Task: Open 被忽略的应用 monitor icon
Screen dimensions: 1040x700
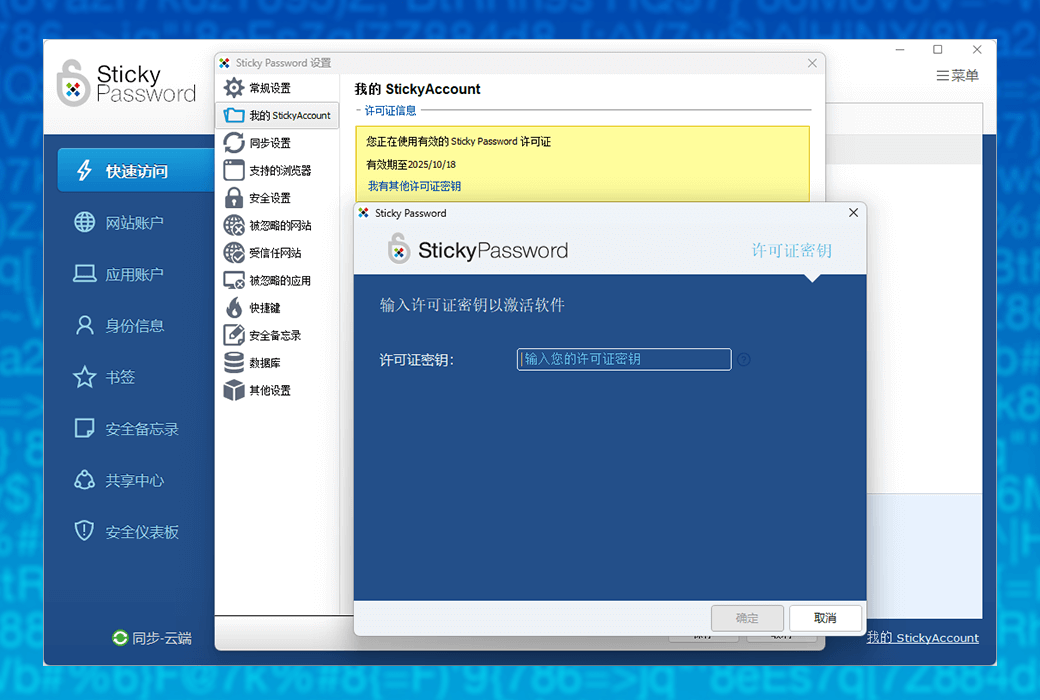Action: (x=233, y=280)
